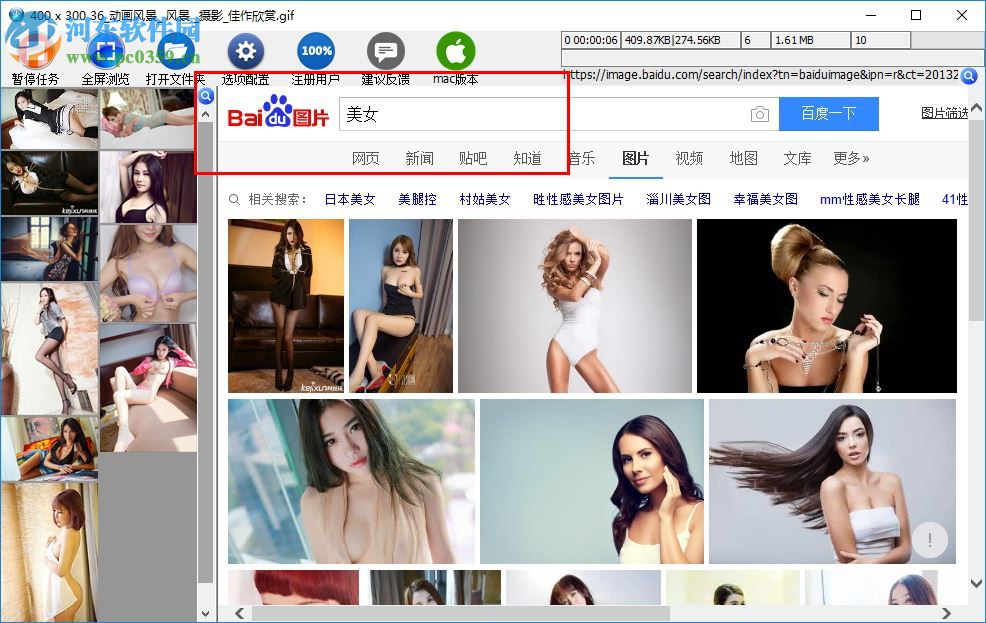Click the 100% 注册用户 icon
The width and height of the screenshot is (986, 623).
click(x=316, y=52)
